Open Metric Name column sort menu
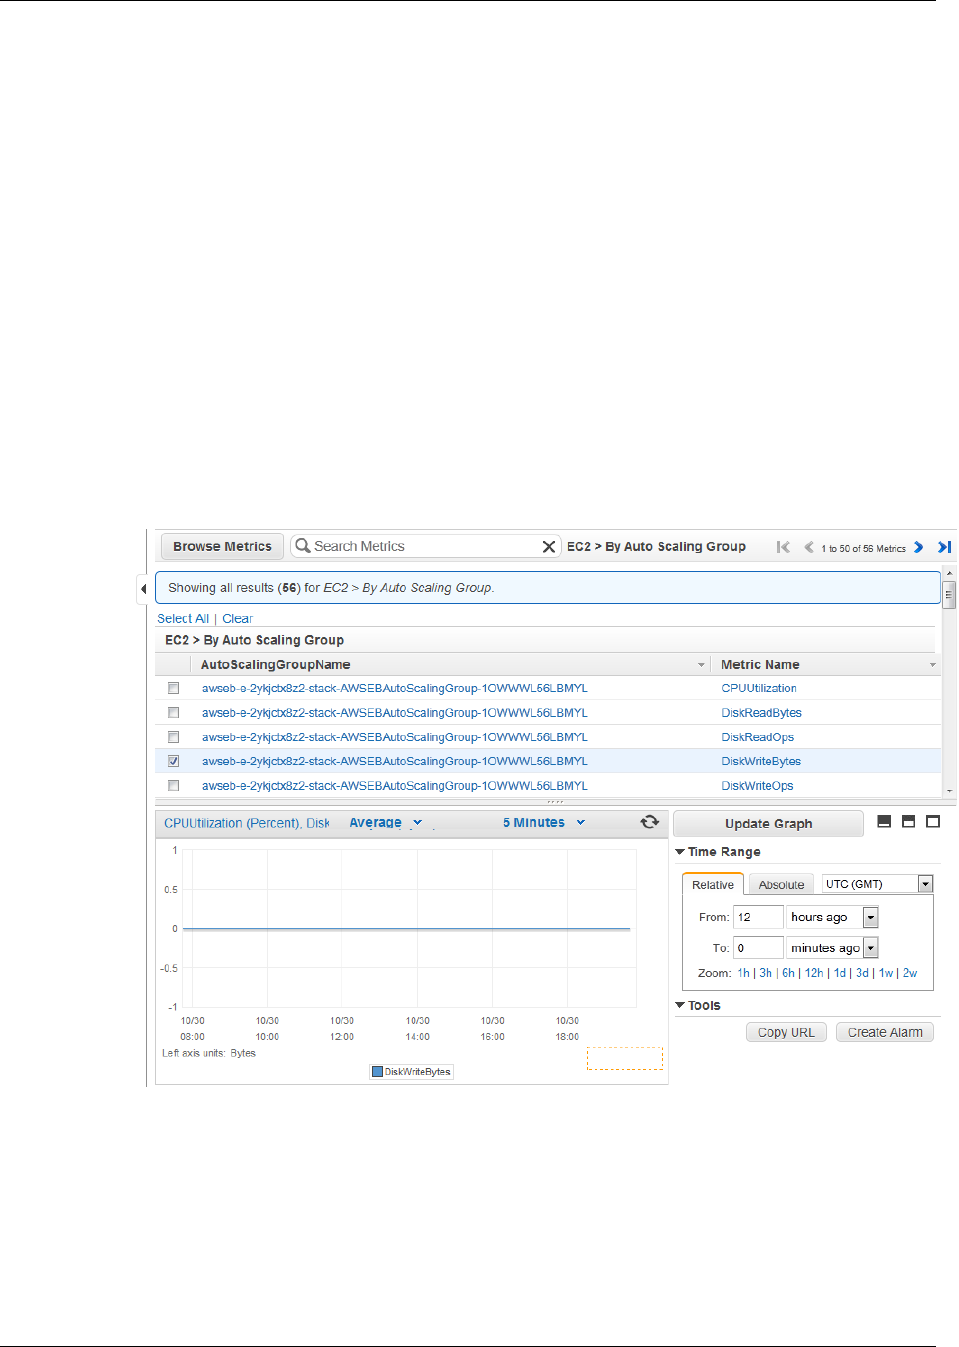Screen dimensions: 959x1347 point(933,665)
